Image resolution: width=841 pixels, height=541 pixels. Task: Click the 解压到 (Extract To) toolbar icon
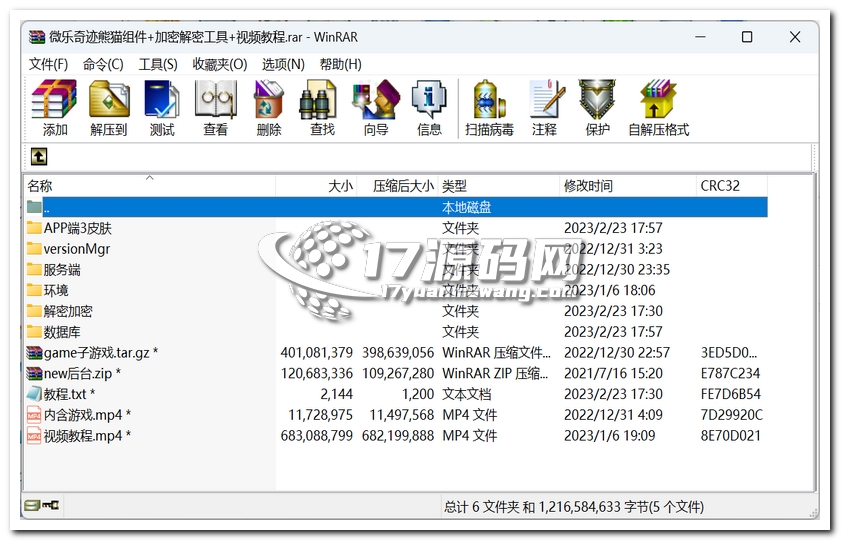(x=109, y=108)
